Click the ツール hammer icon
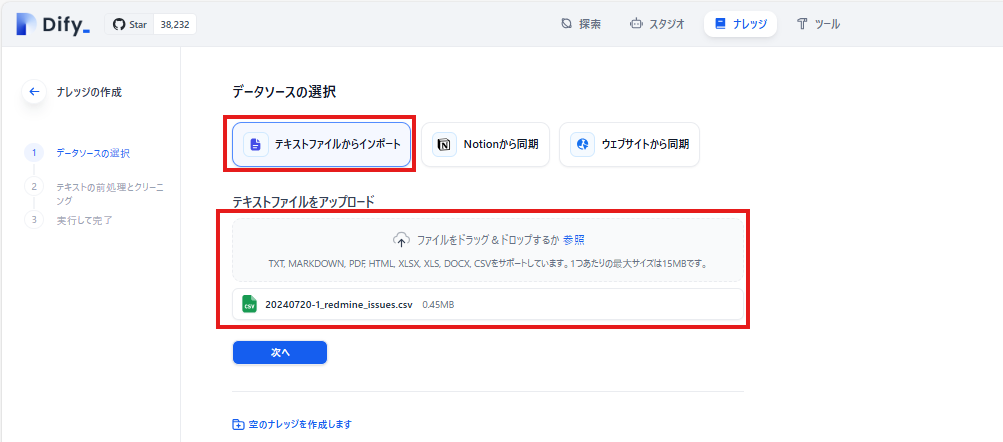The image size is (1003, 442). tap(802, 24)
